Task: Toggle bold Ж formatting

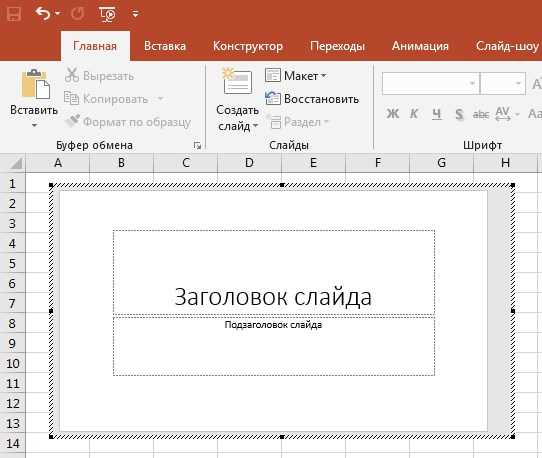Action: coord(393,113)
